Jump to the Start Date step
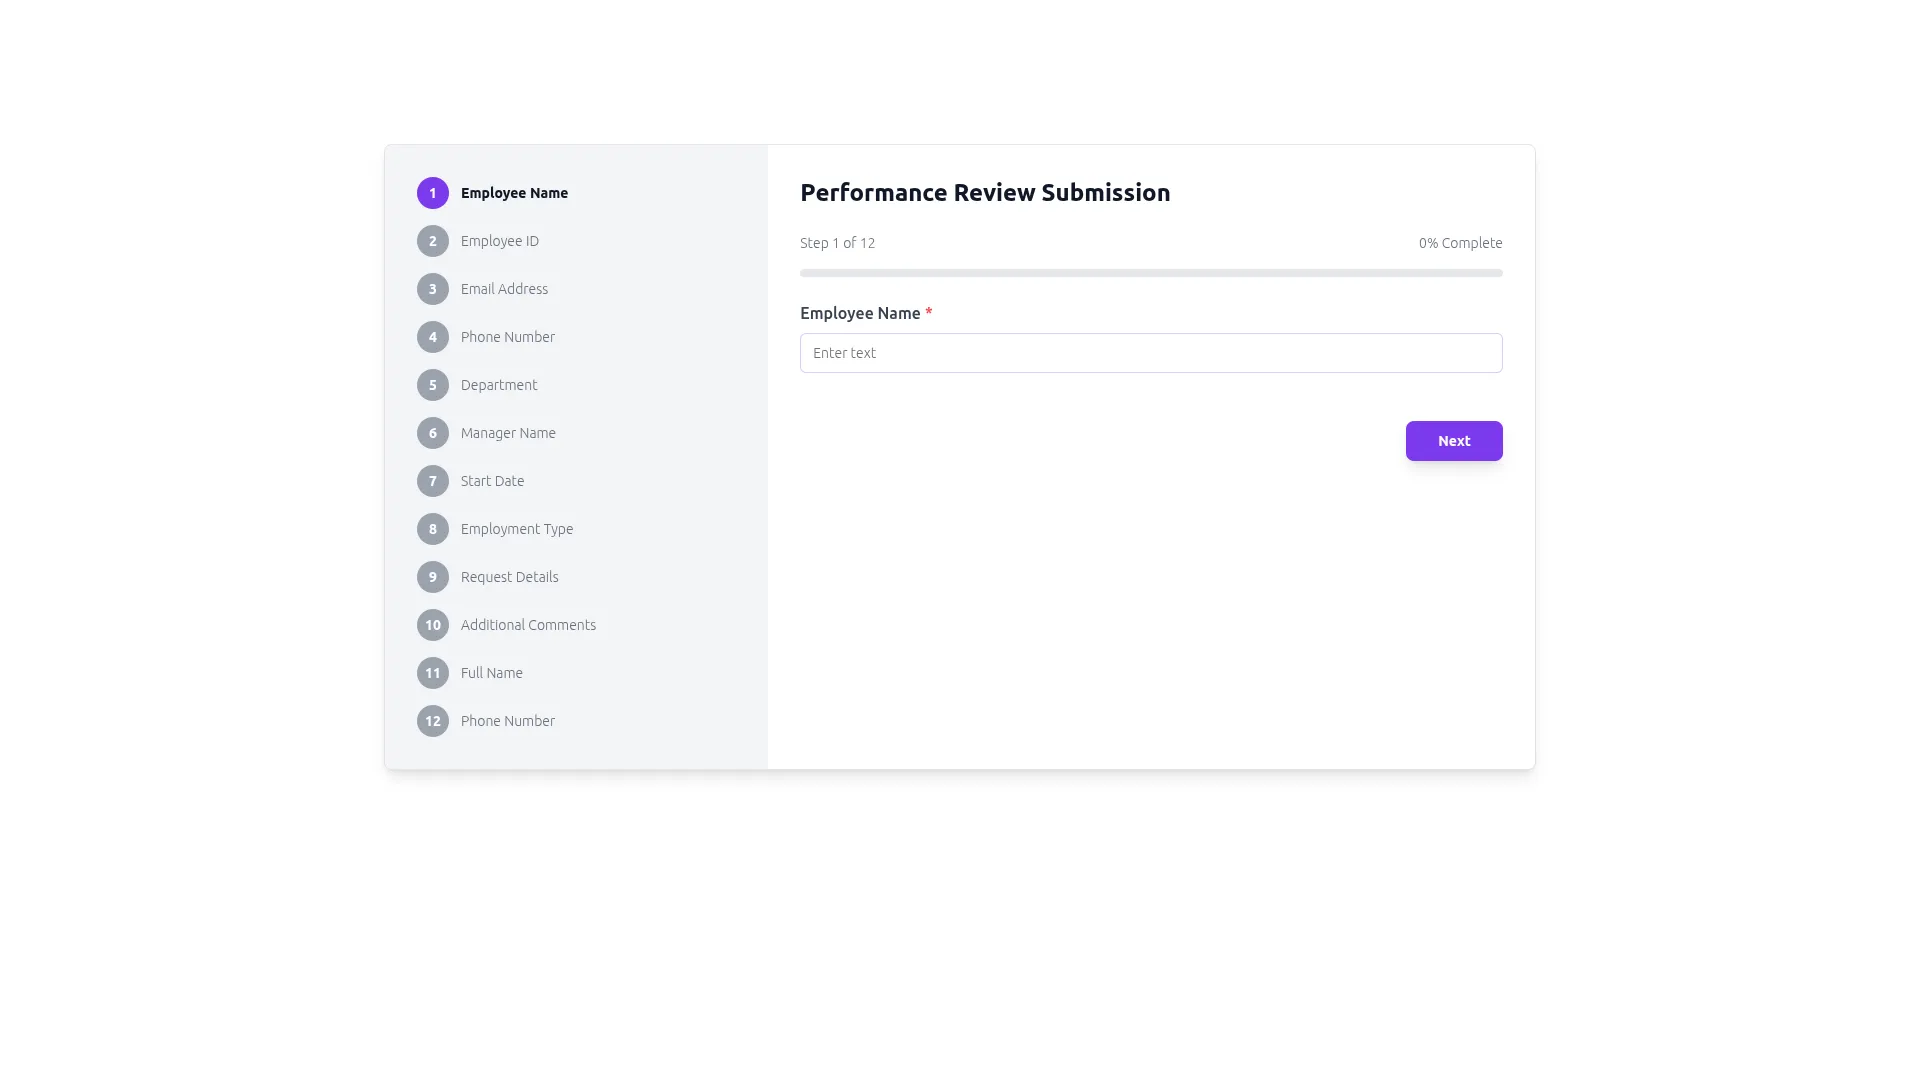The height and width of the screenshot is (1080, 1920). point(492,481)
